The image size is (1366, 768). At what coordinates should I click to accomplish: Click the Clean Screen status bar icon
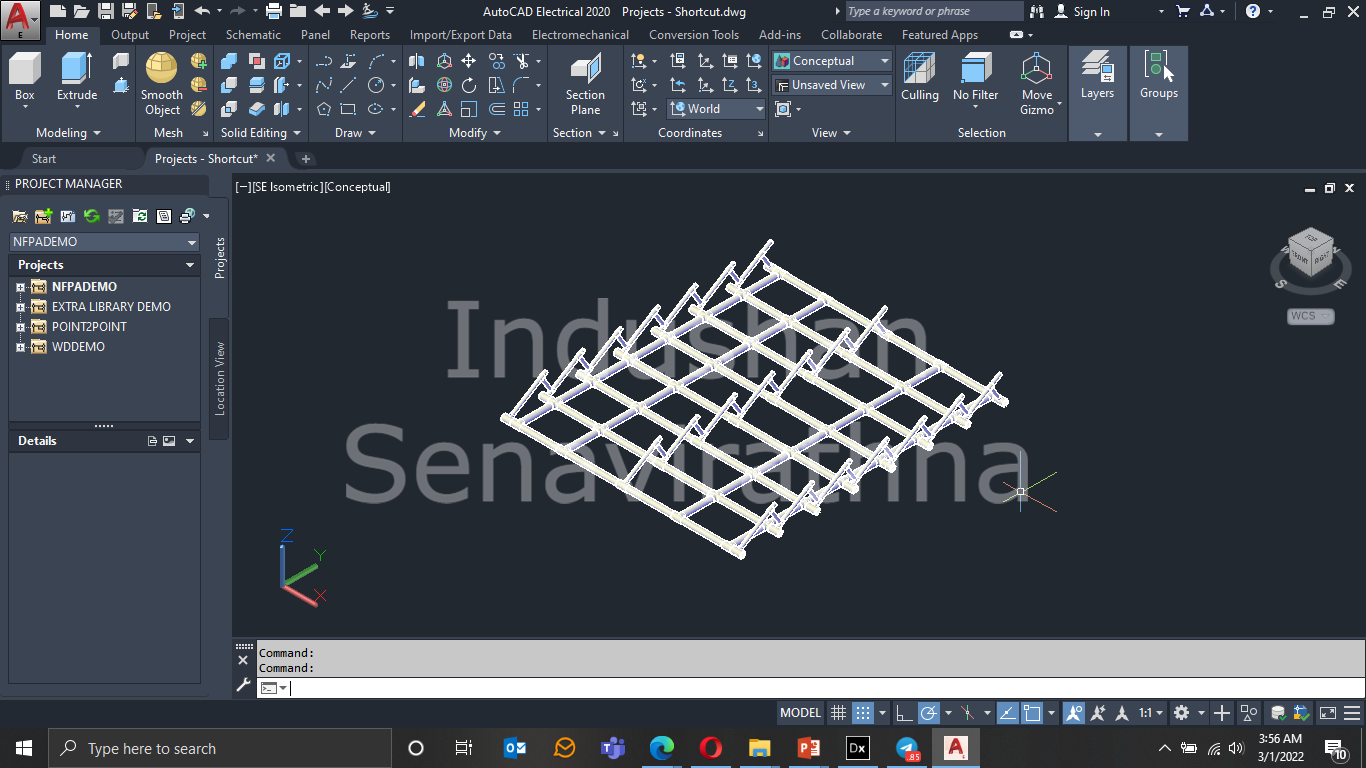[x=1328, y=713]
